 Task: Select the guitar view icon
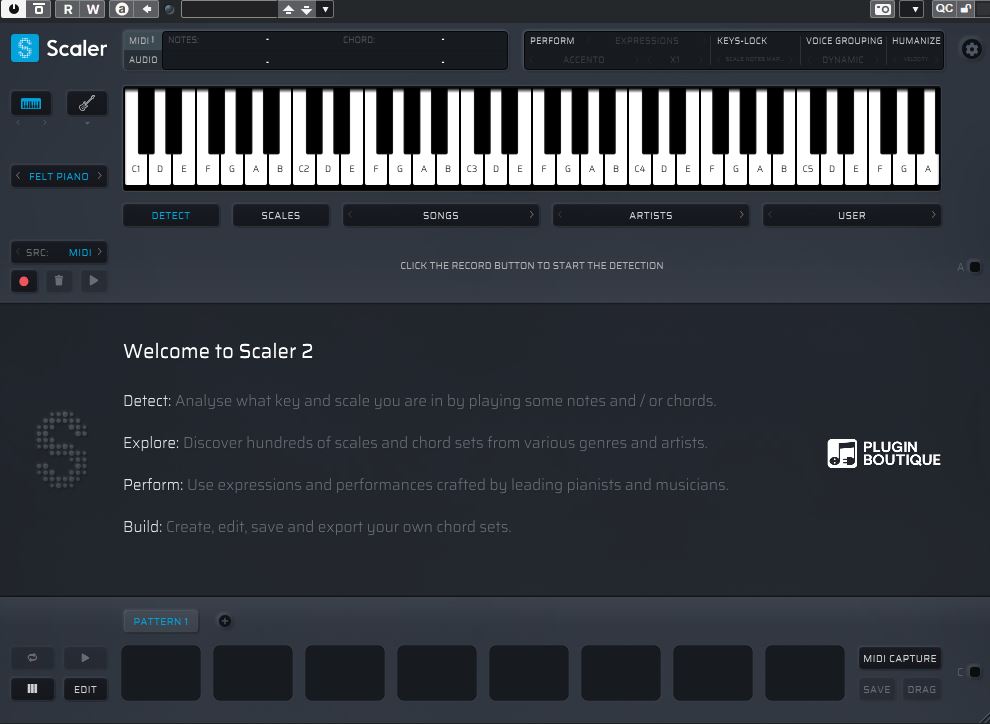coord(87,104)
